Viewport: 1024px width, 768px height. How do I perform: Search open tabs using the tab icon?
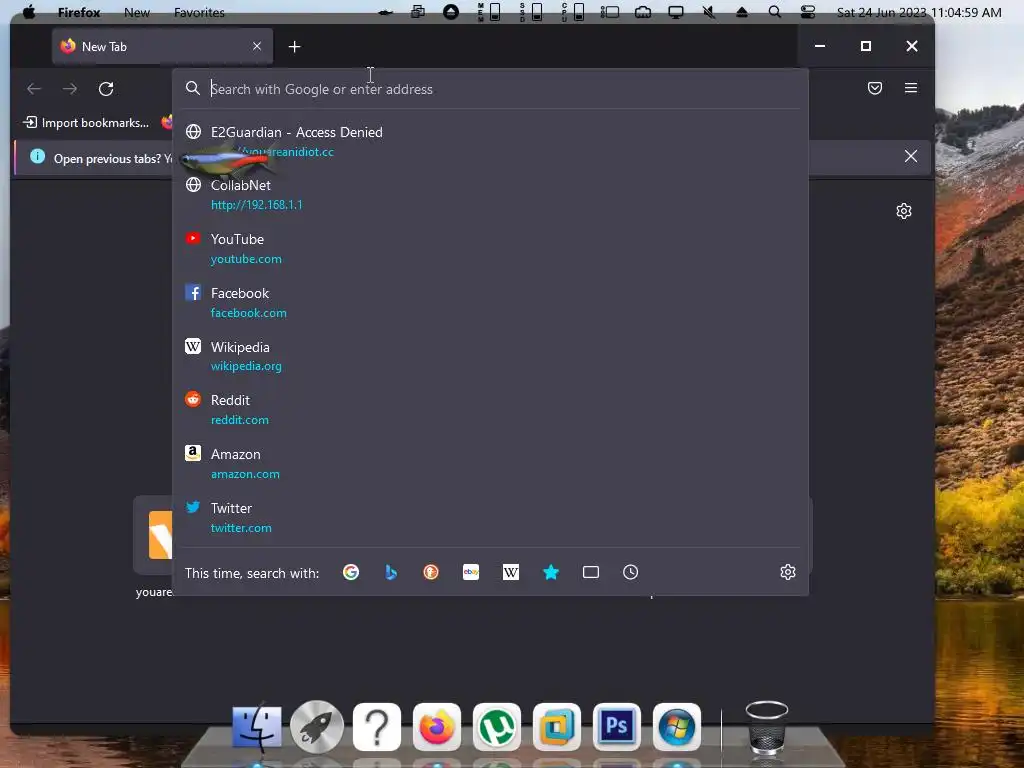[x=590, y=572]
